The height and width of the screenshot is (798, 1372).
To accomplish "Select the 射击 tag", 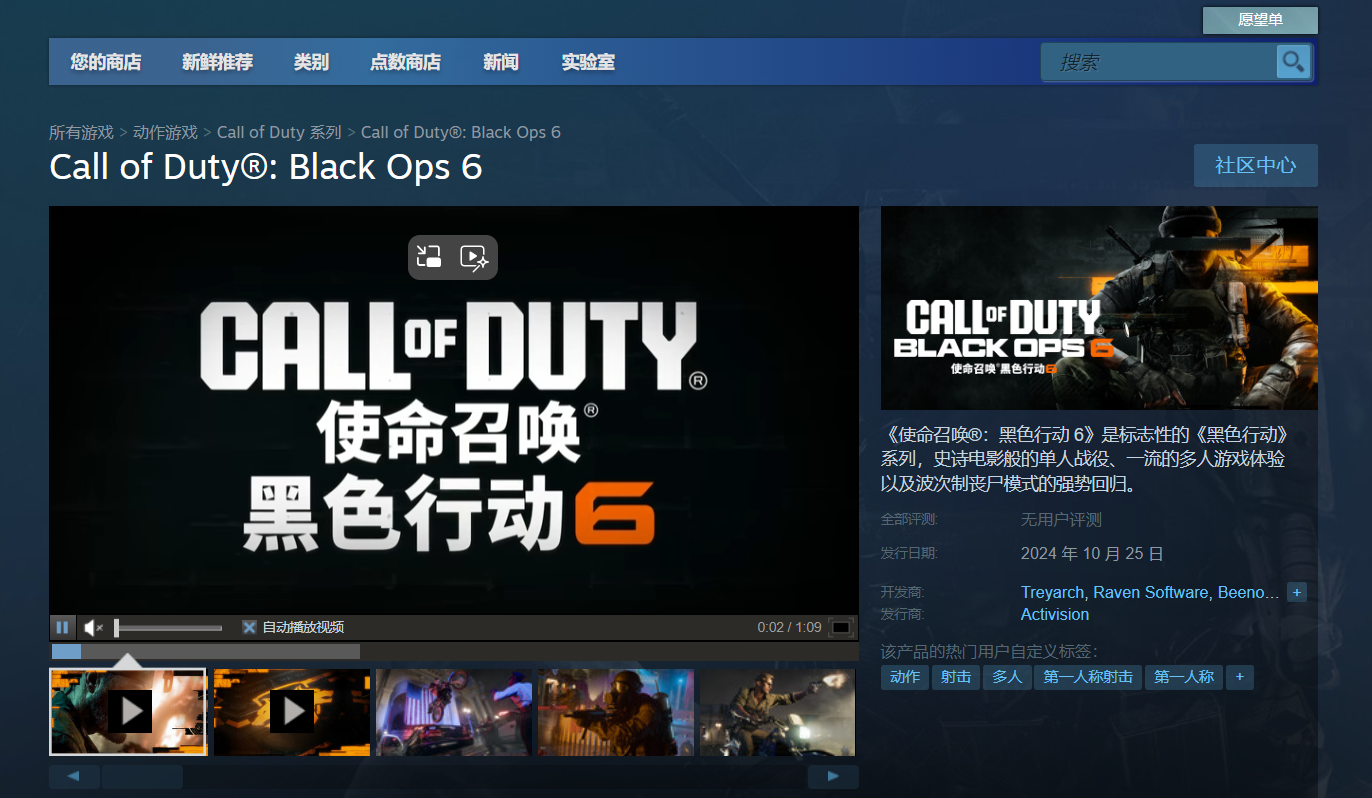I will pos(956,677).
